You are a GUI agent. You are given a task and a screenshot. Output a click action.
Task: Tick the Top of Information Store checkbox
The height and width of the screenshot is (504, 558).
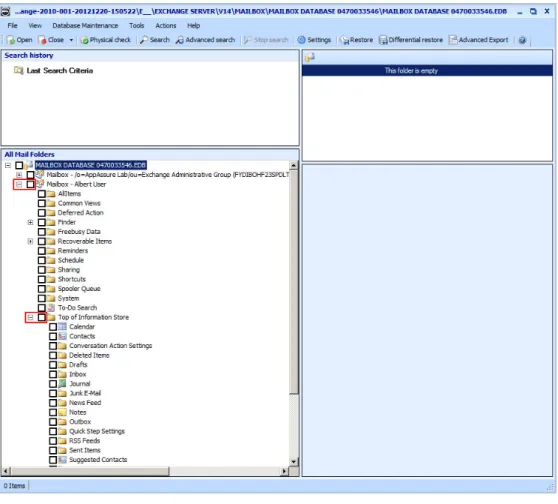coord(42,317)
